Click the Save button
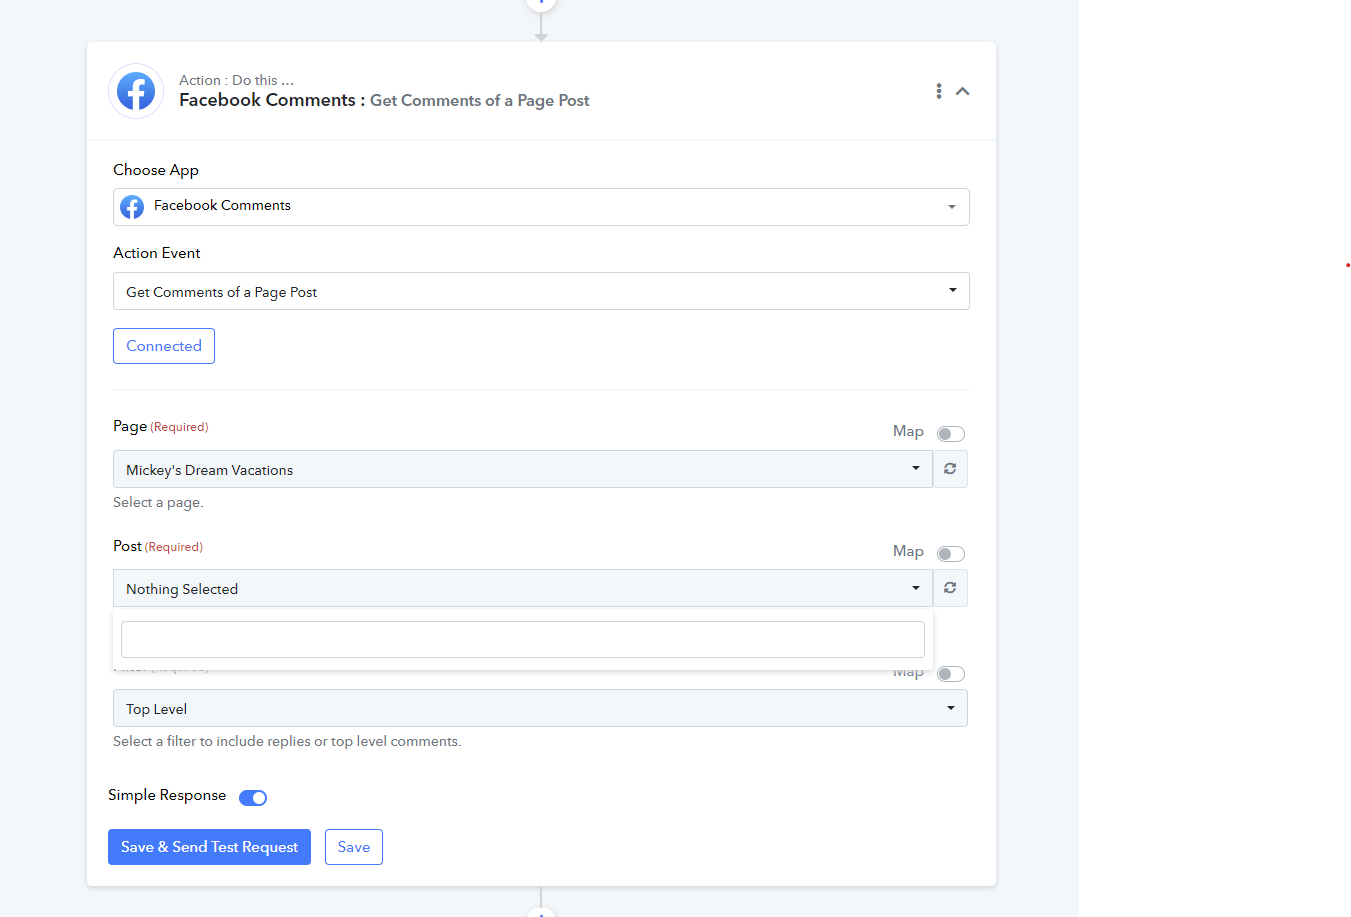 coord(354,847)
